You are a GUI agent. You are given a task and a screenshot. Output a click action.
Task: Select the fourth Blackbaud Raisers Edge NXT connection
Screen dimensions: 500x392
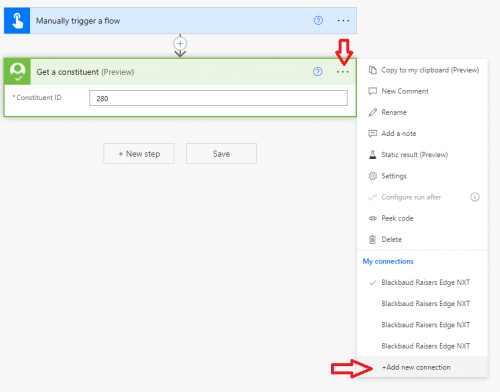point(422,346)
